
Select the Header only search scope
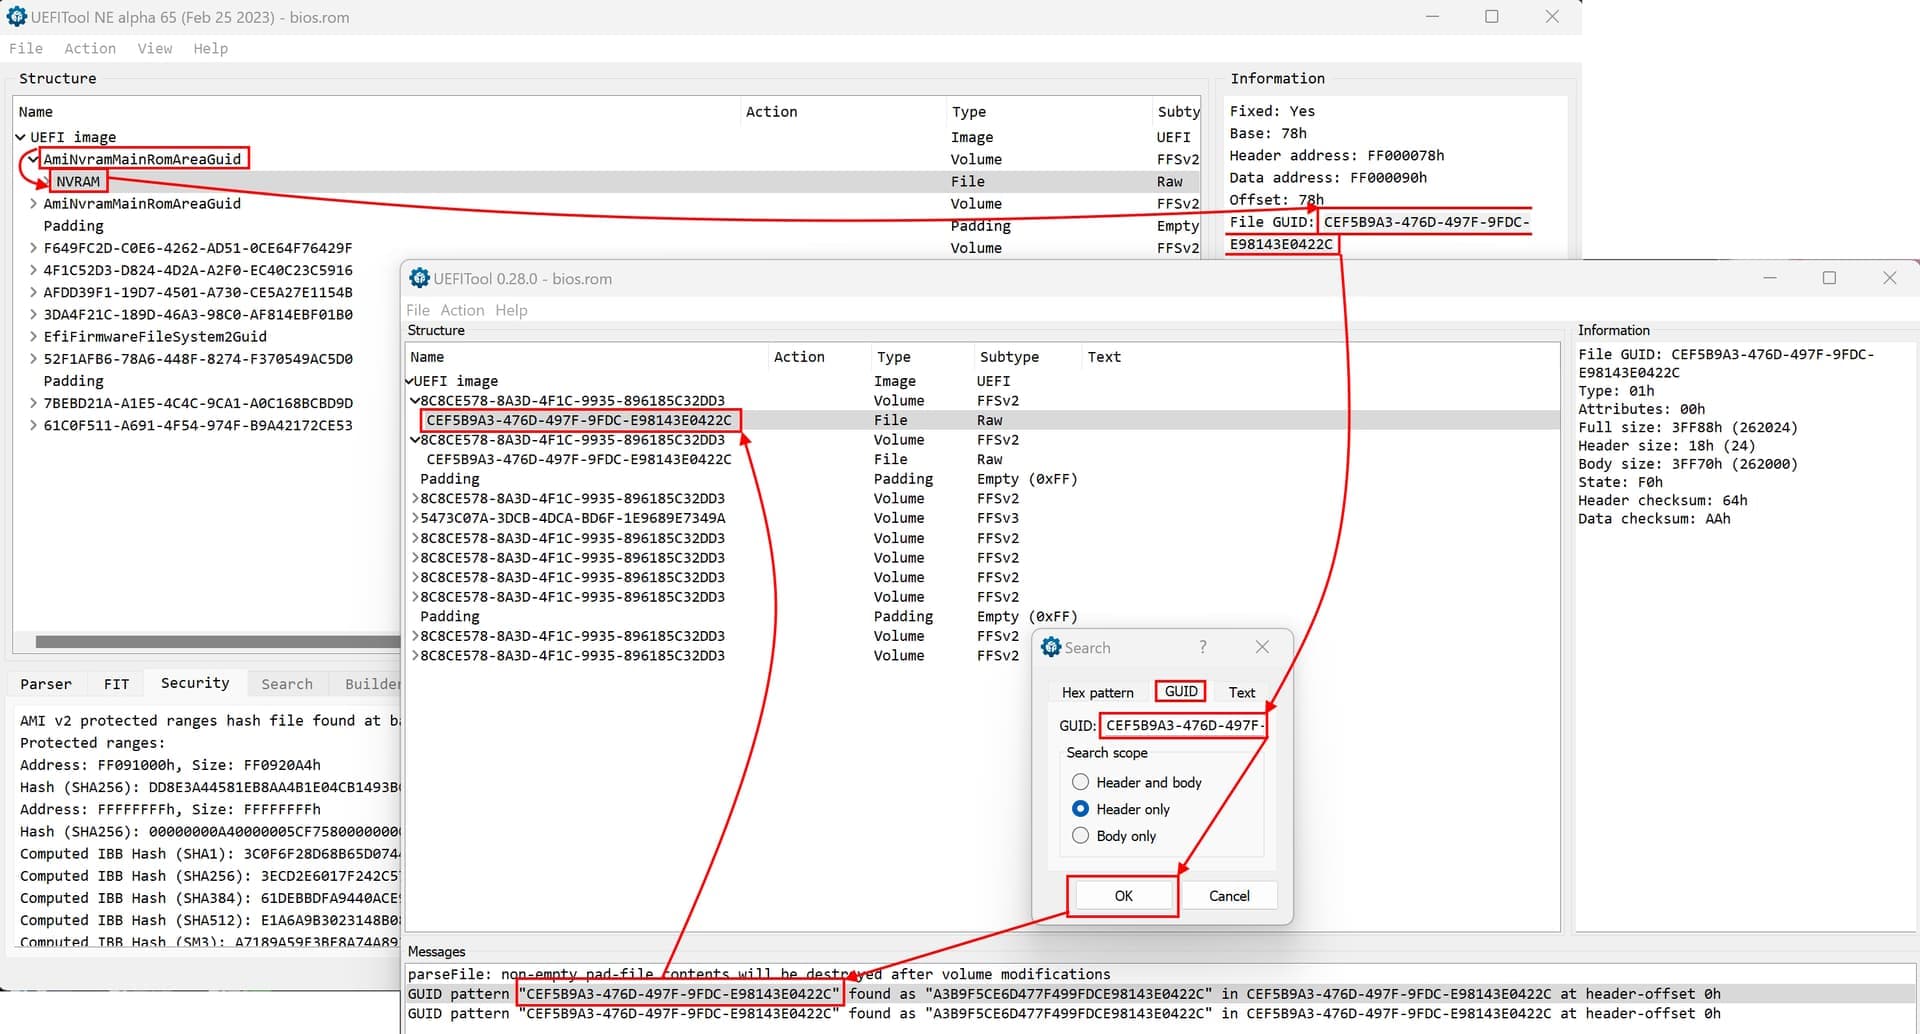(1080, 809)
